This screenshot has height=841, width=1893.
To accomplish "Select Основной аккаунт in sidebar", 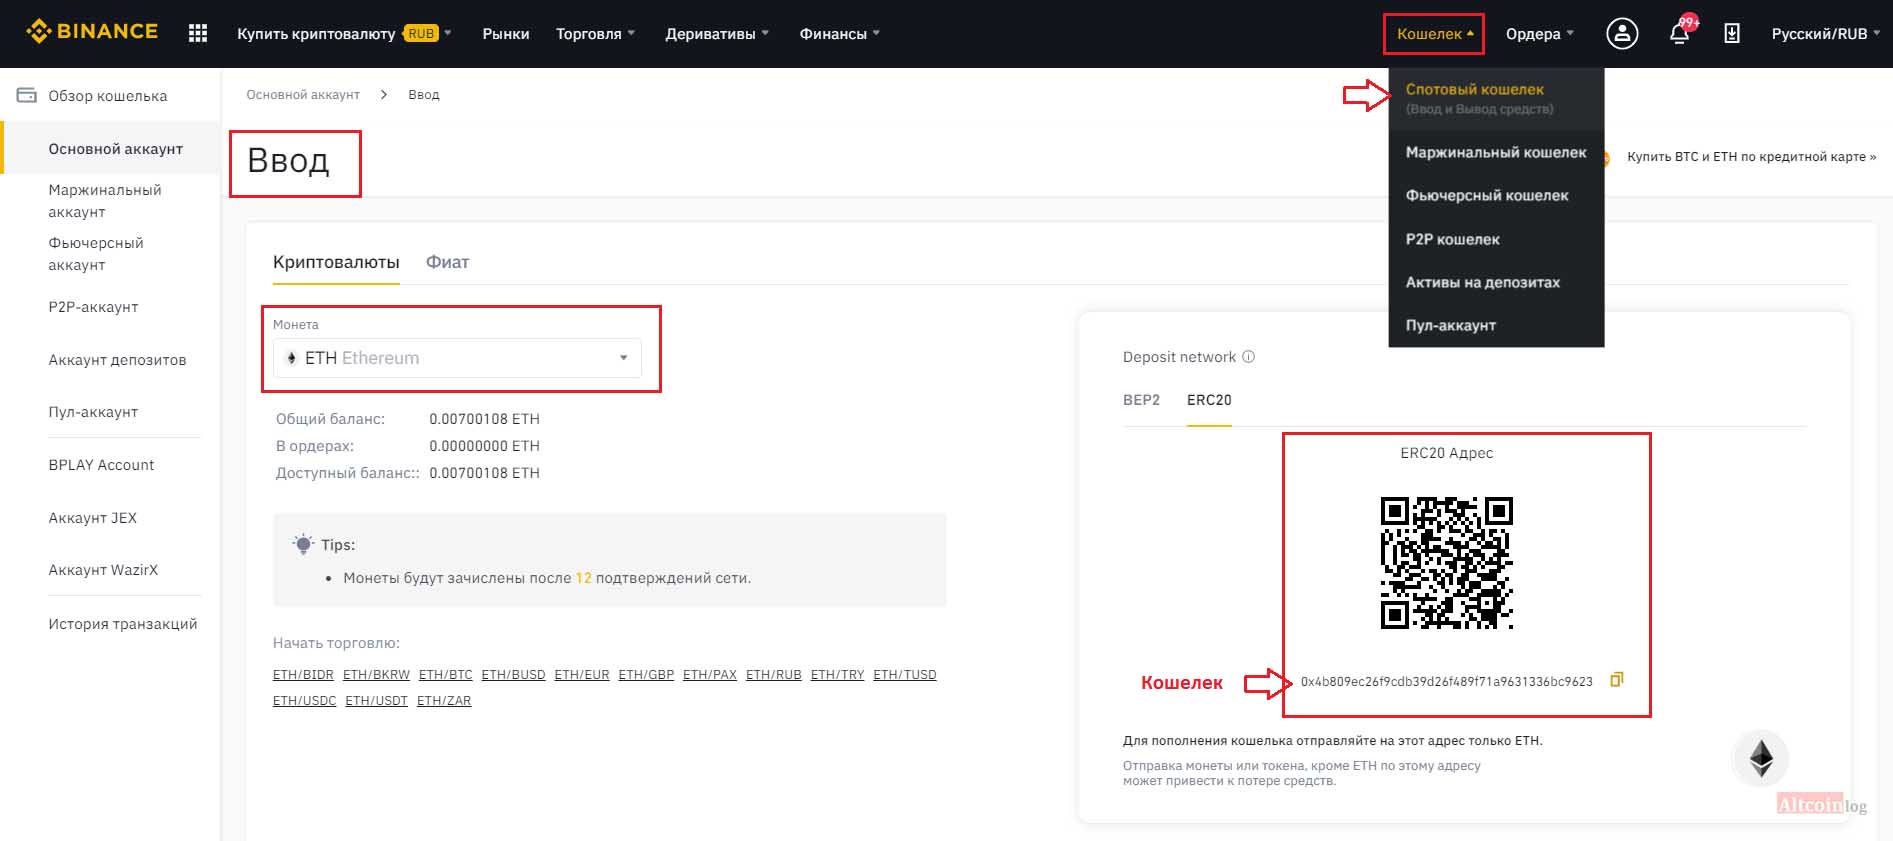I will click(116, 149).
